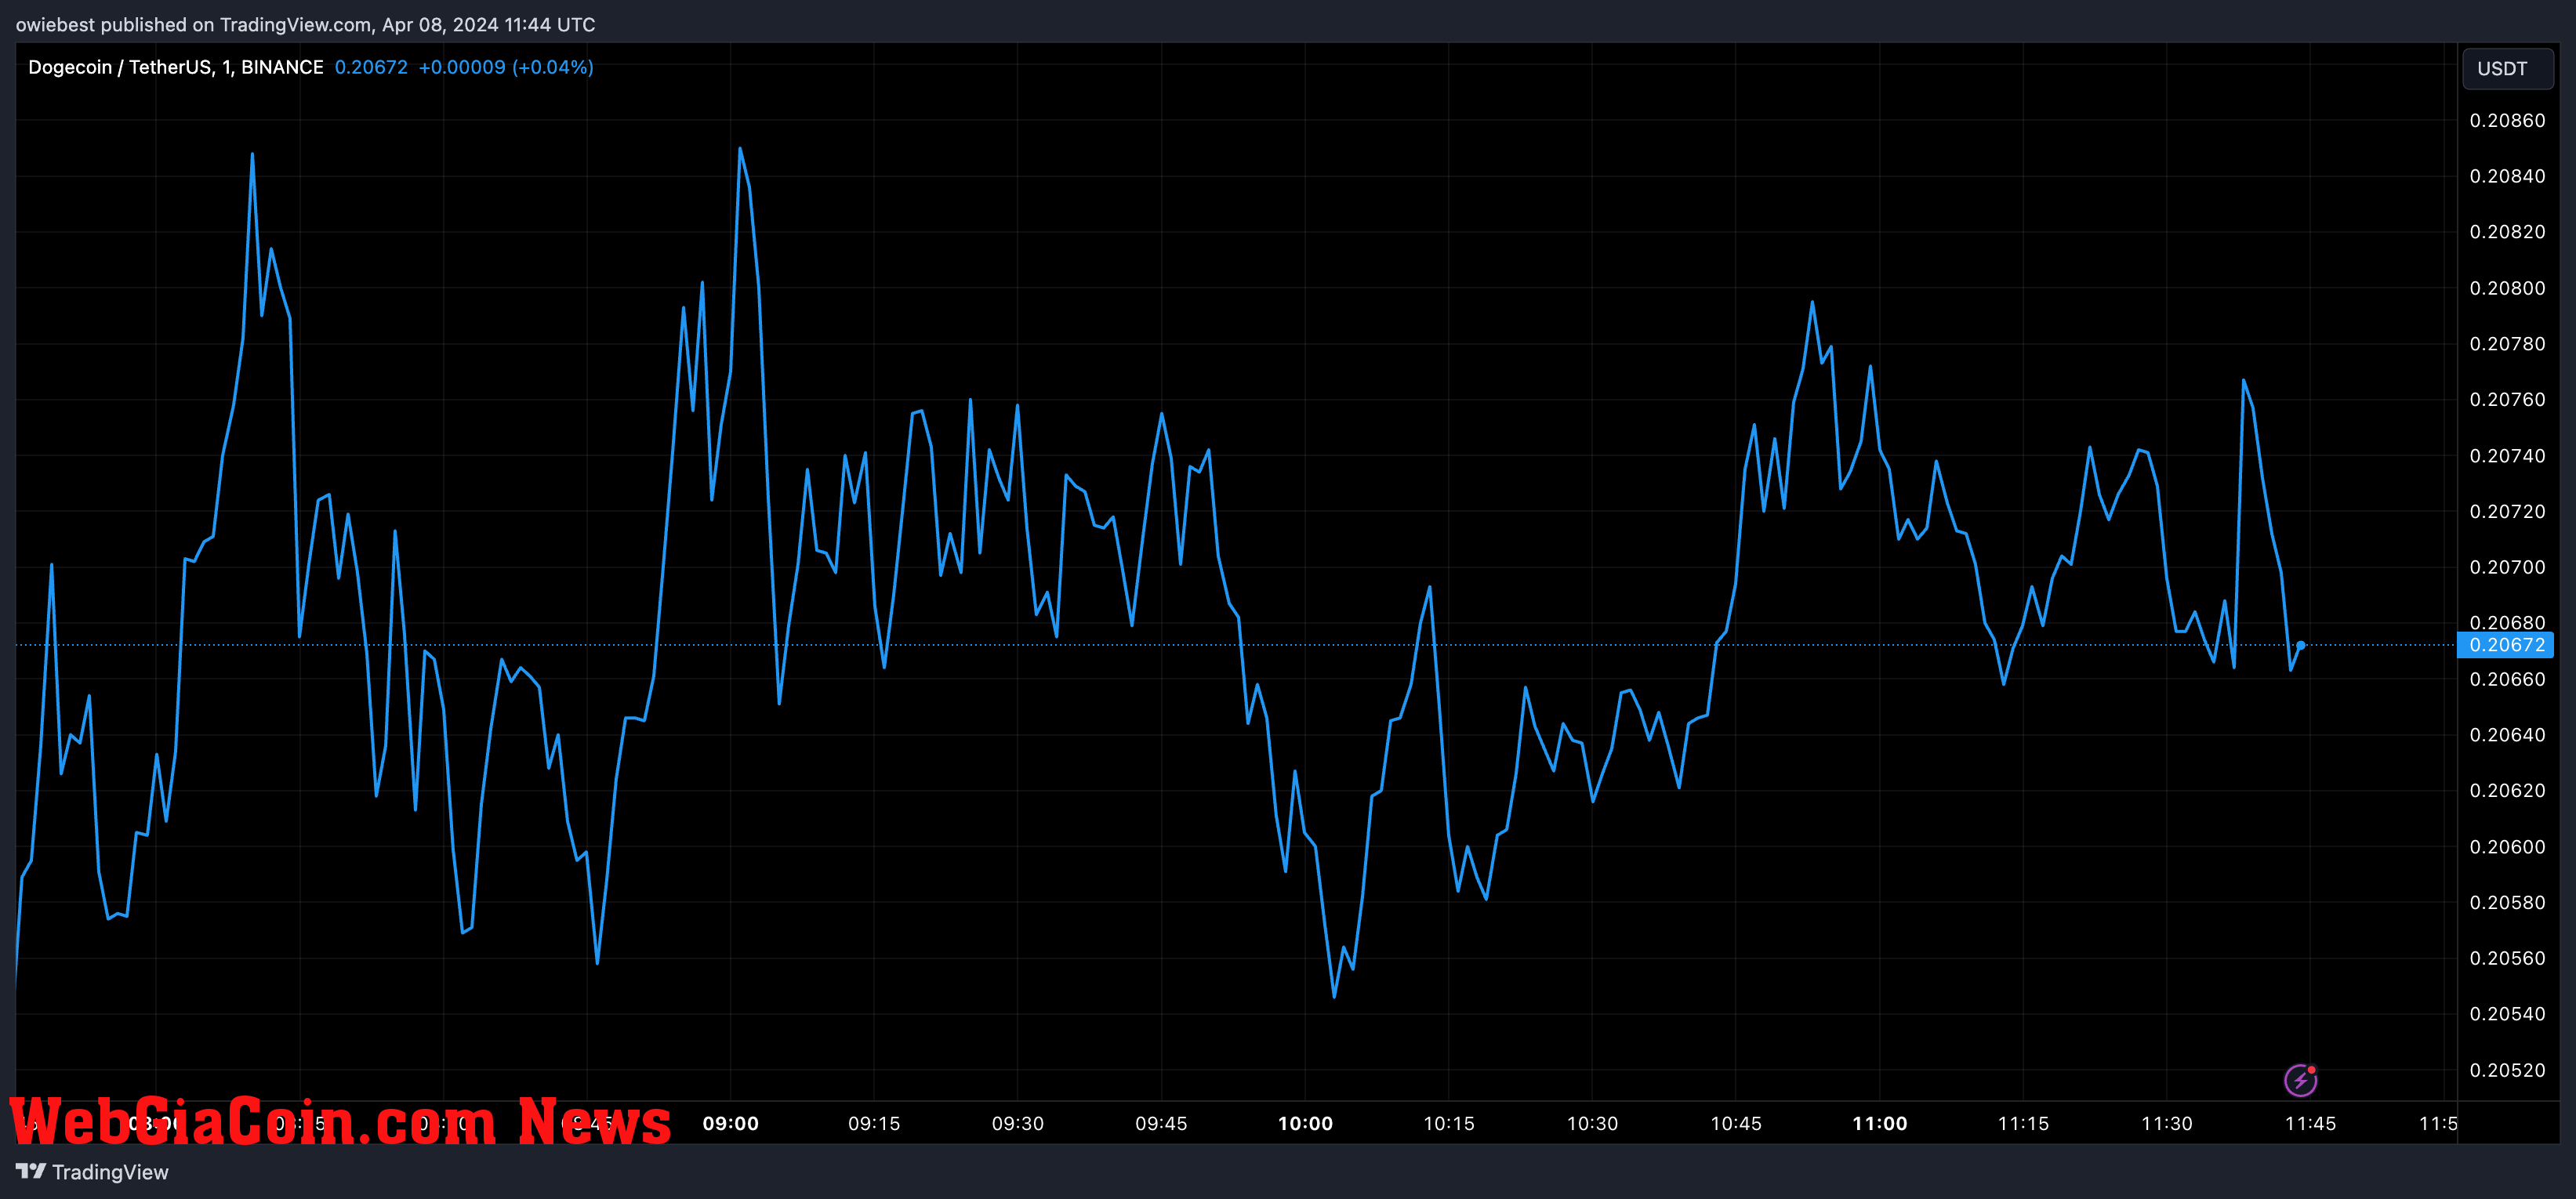Click the 0.20700 price axis label
2576x1199 pixels.
[2507, 567]
